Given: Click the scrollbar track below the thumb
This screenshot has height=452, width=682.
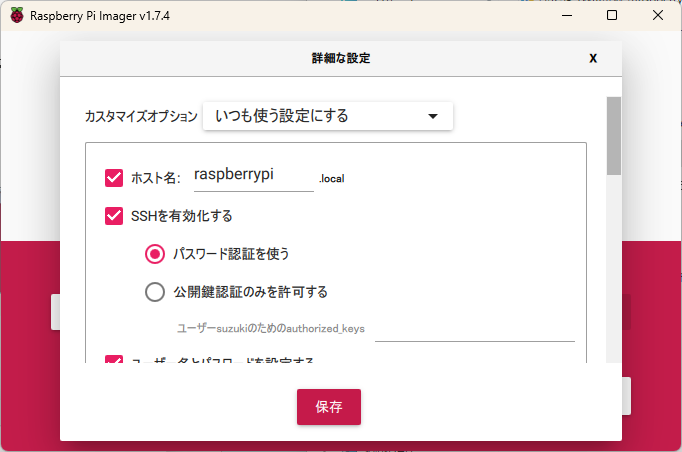Looking at the screenshot, I should 614,270.
